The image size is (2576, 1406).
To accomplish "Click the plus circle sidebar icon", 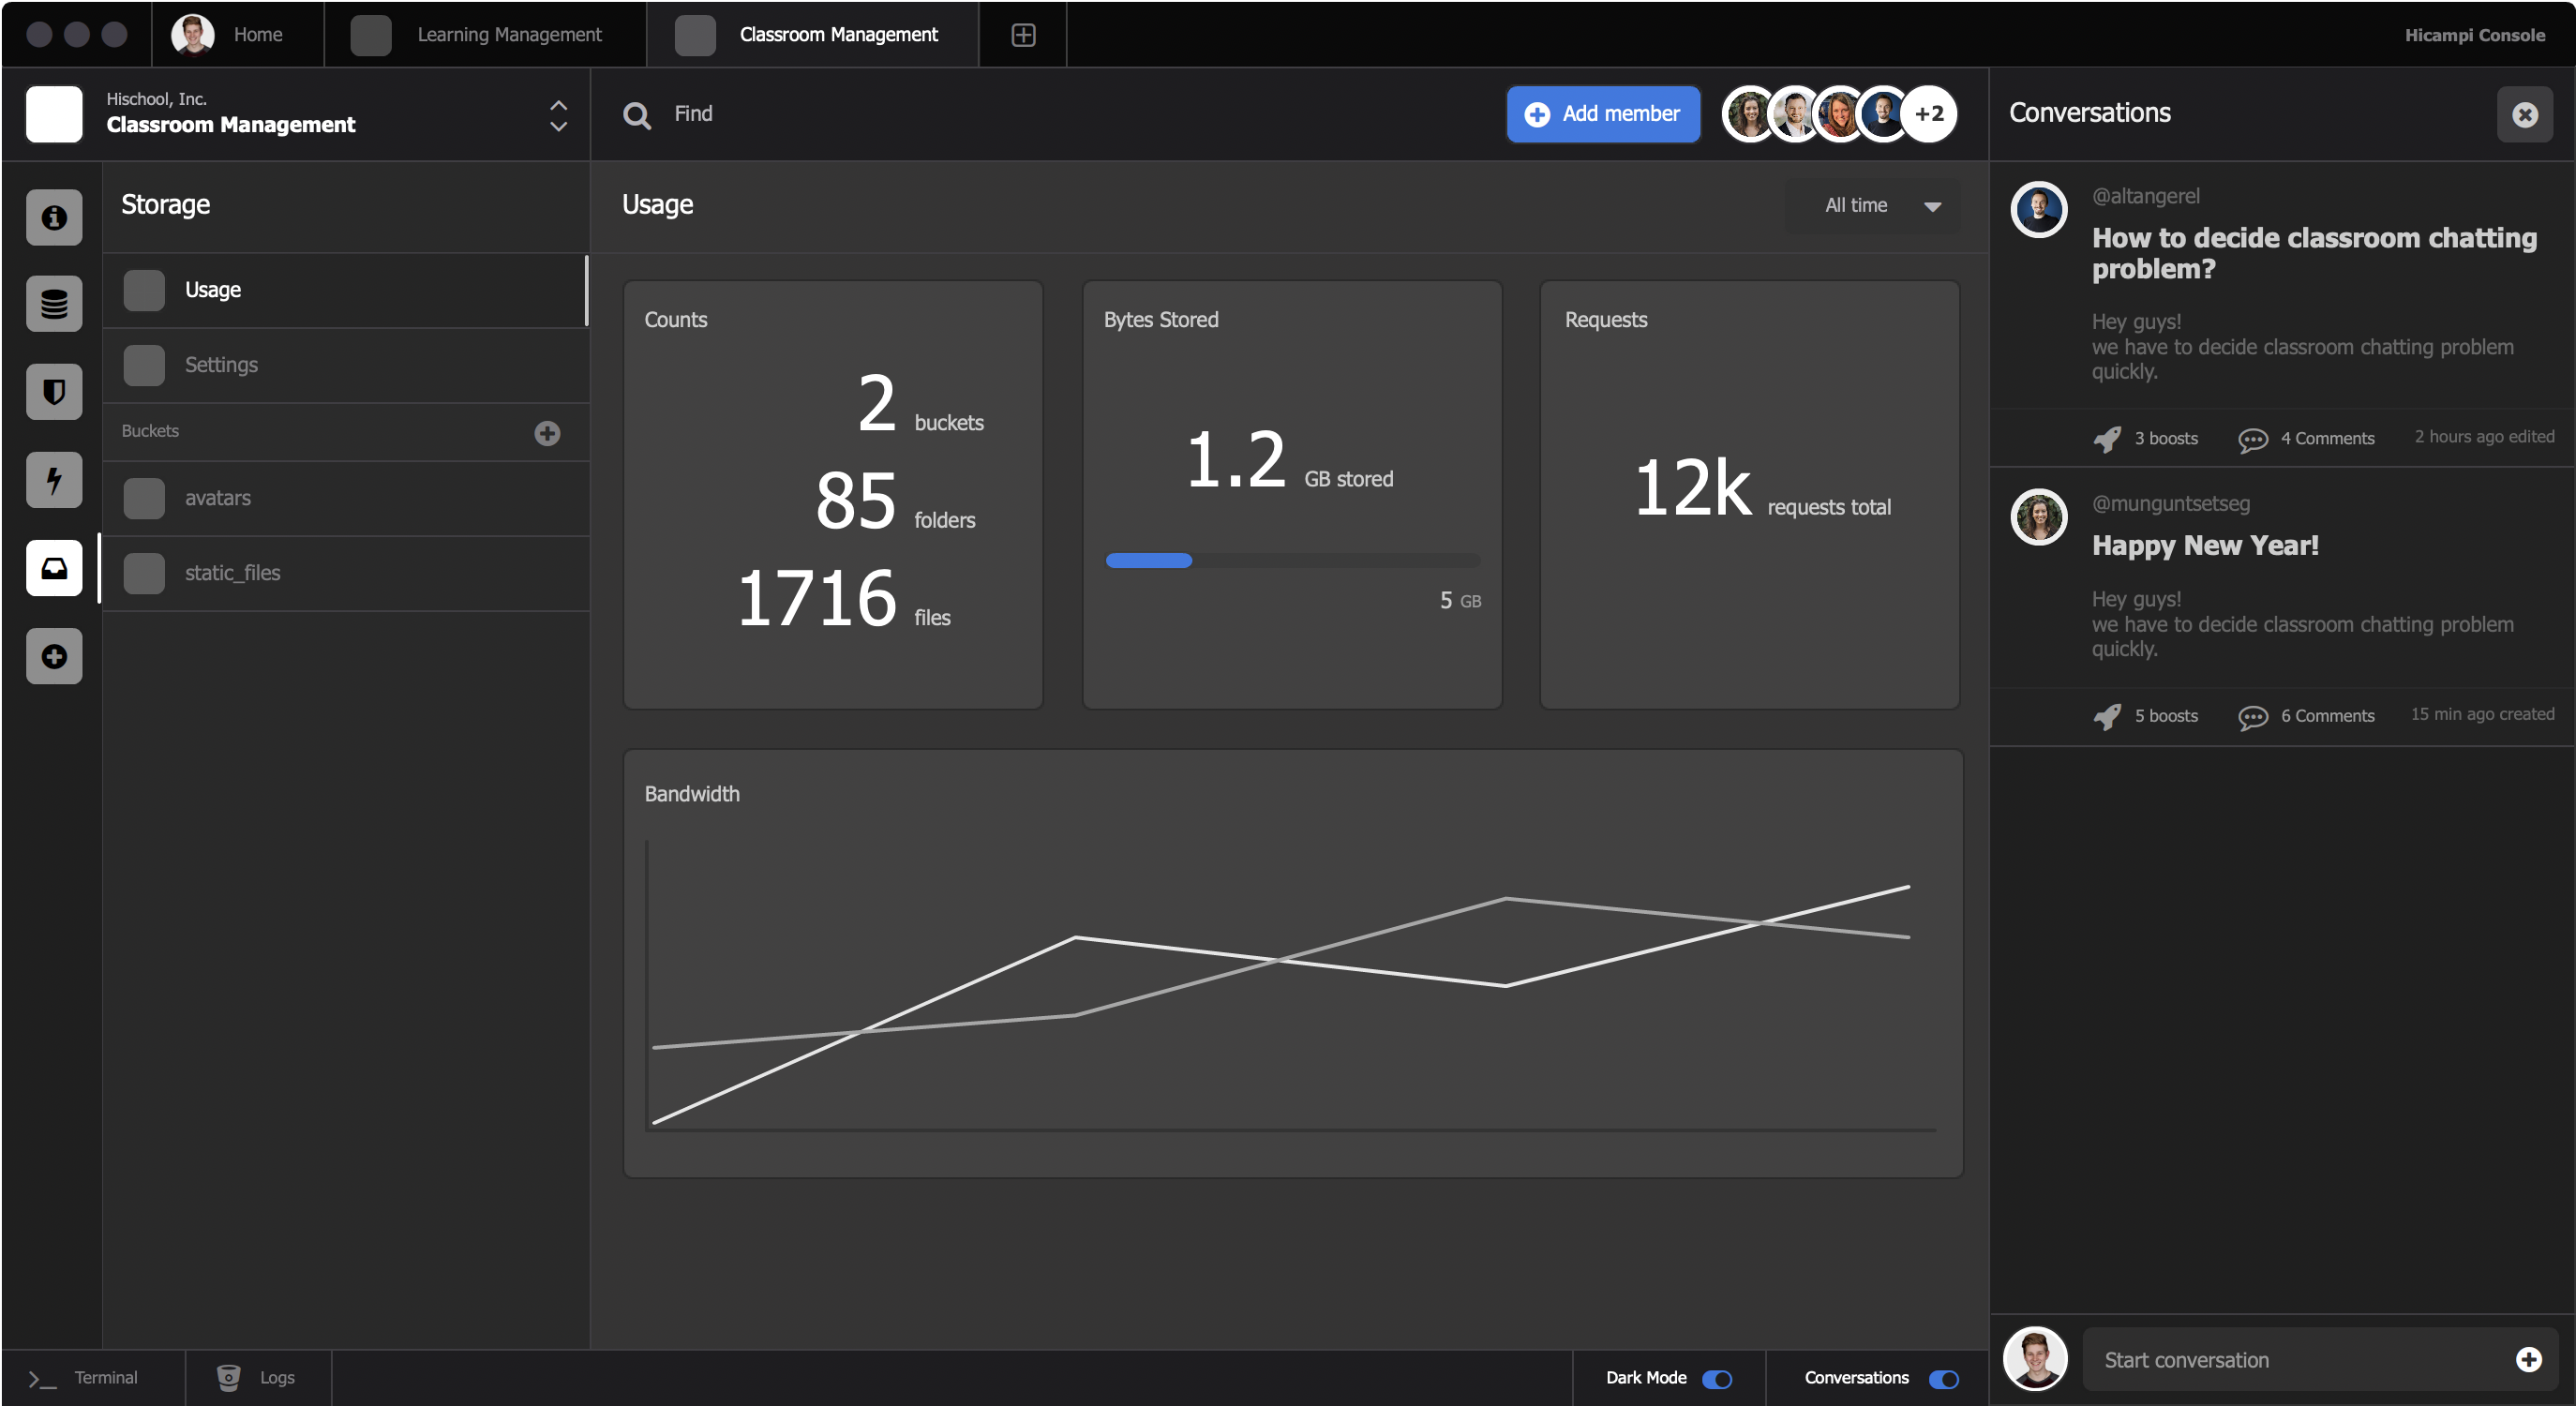I will click(x=54, y=656).
